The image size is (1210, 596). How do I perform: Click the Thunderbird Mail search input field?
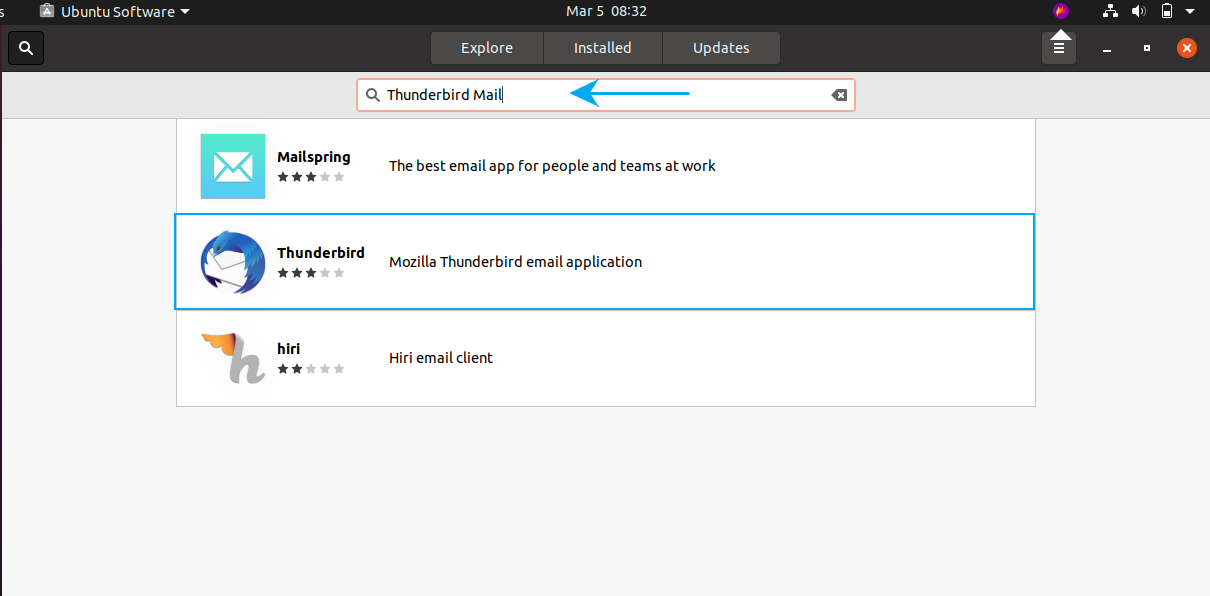click(606, 95)
